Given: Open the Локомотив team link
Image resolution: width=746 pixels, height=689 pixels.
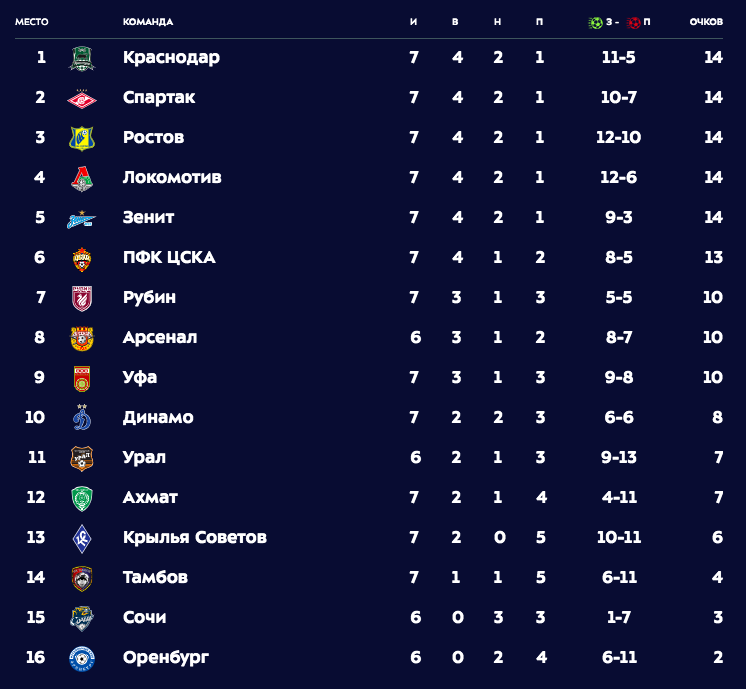Looking at the screenshot, I should 172,177.
